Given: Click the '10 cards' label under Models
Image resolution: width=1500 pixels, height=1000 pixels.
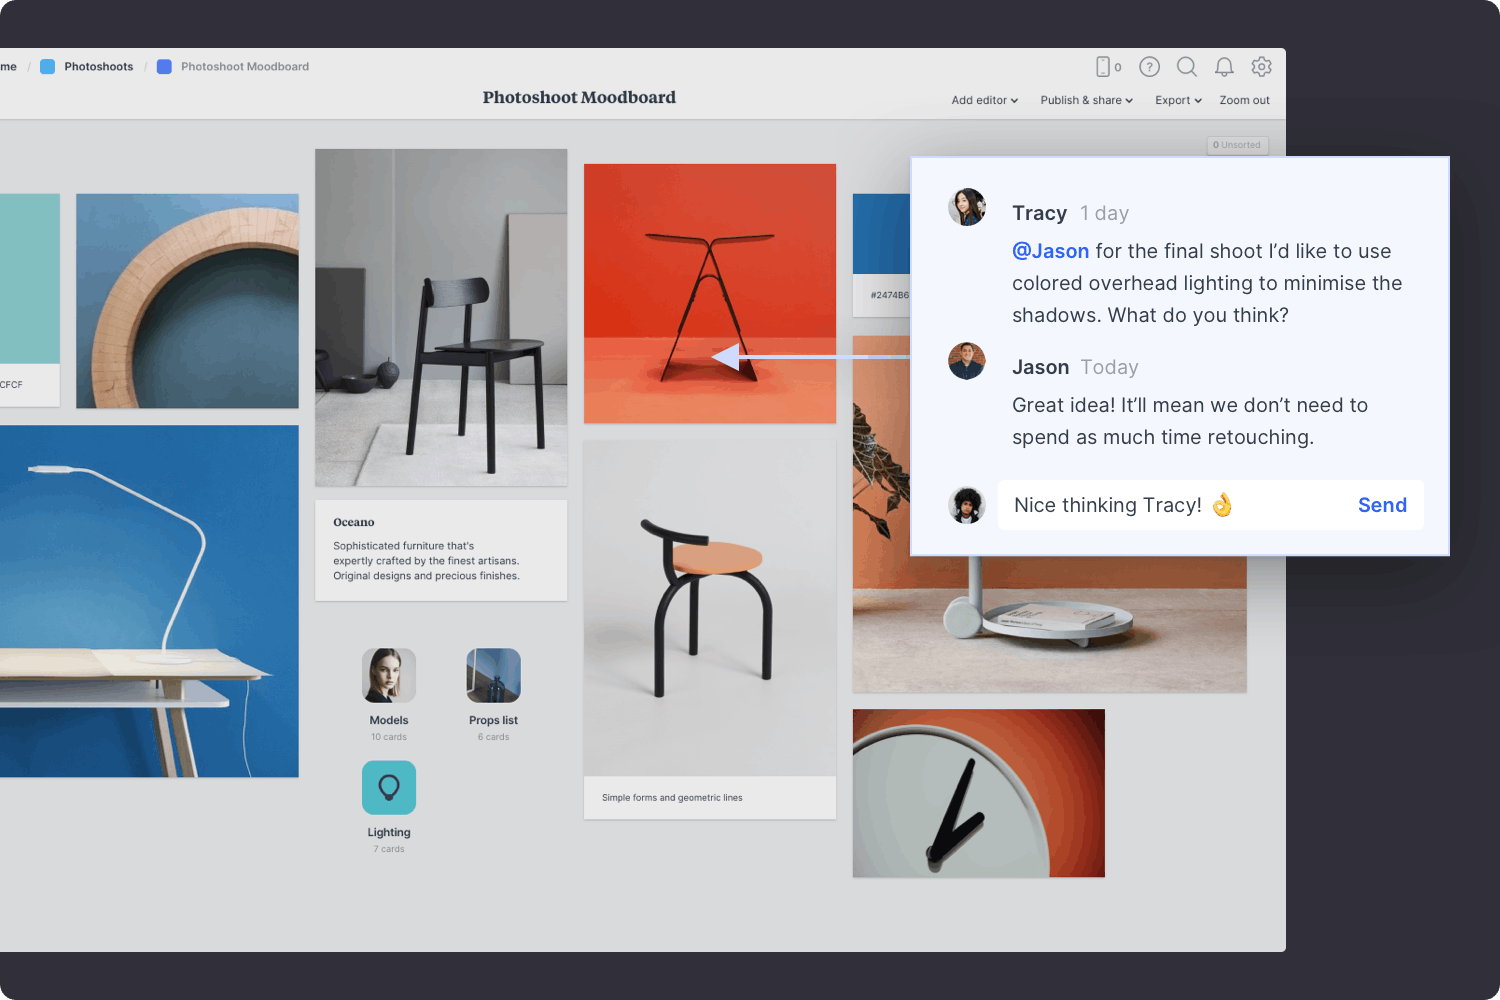Looking at the screenshot, I should coord(389,737).
